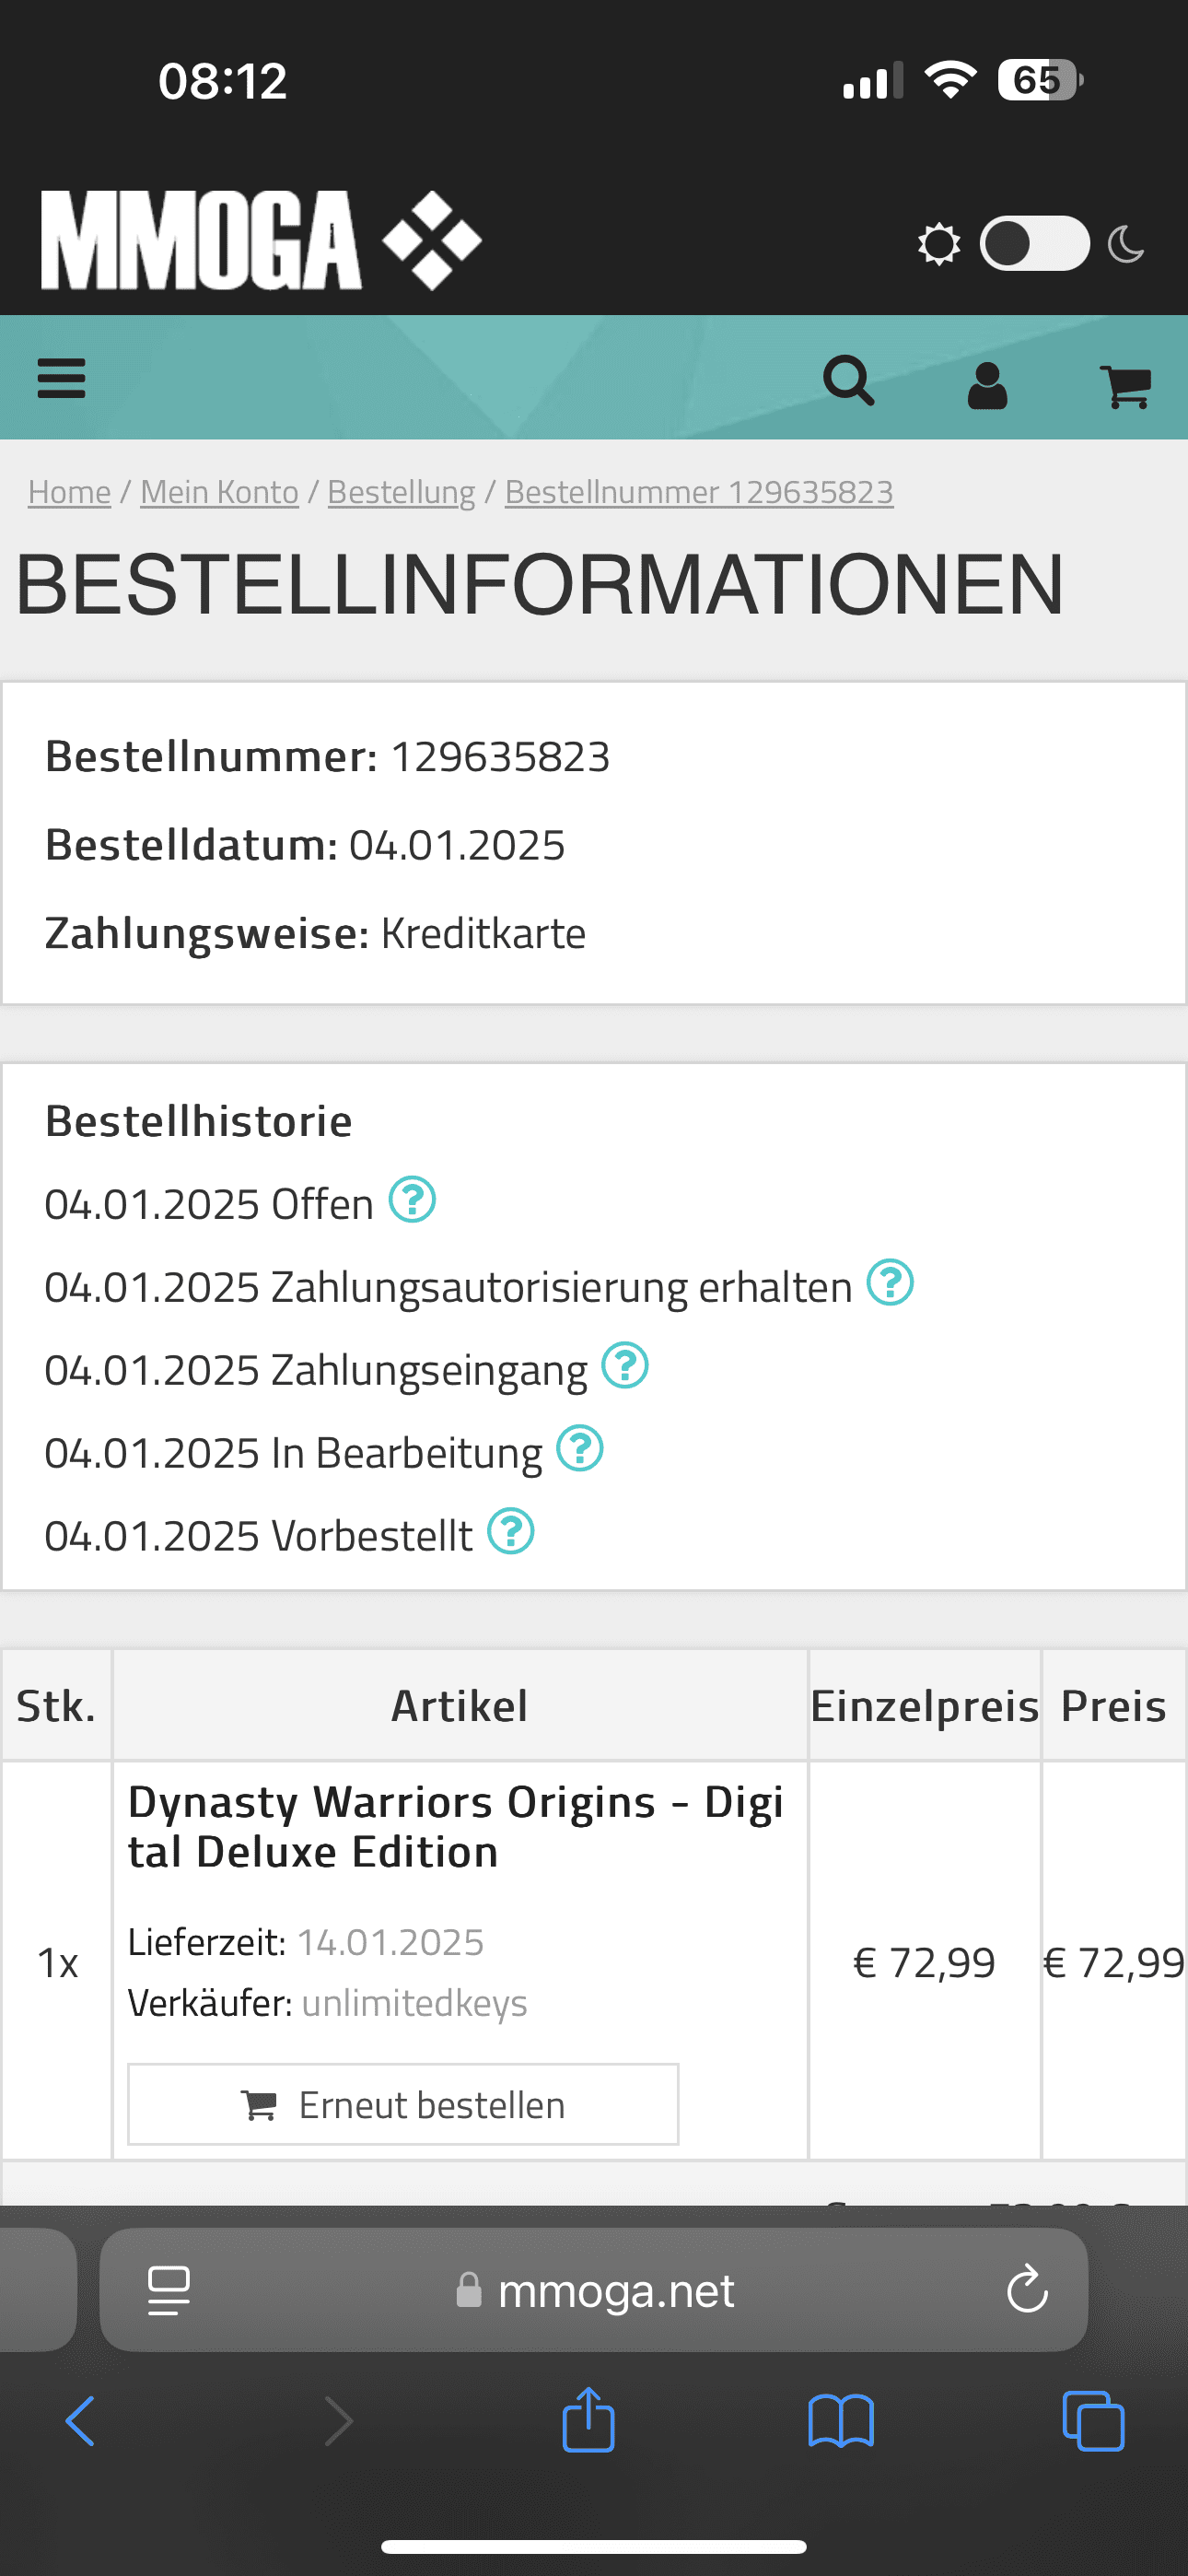Open the hamburger navigation menu
Viewport: 1188px width, 2576px height.
point(61,379)
